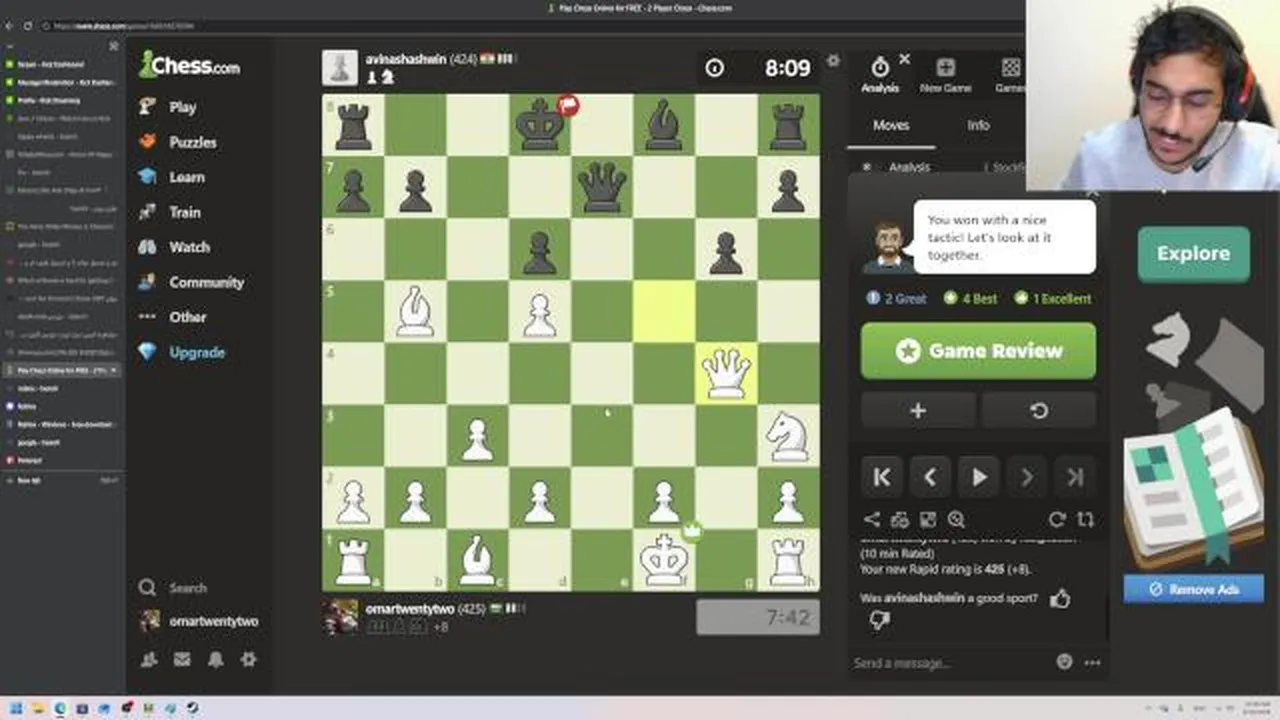Give thumbs down for good sport
1280x720 pixels.
[879, 620]
